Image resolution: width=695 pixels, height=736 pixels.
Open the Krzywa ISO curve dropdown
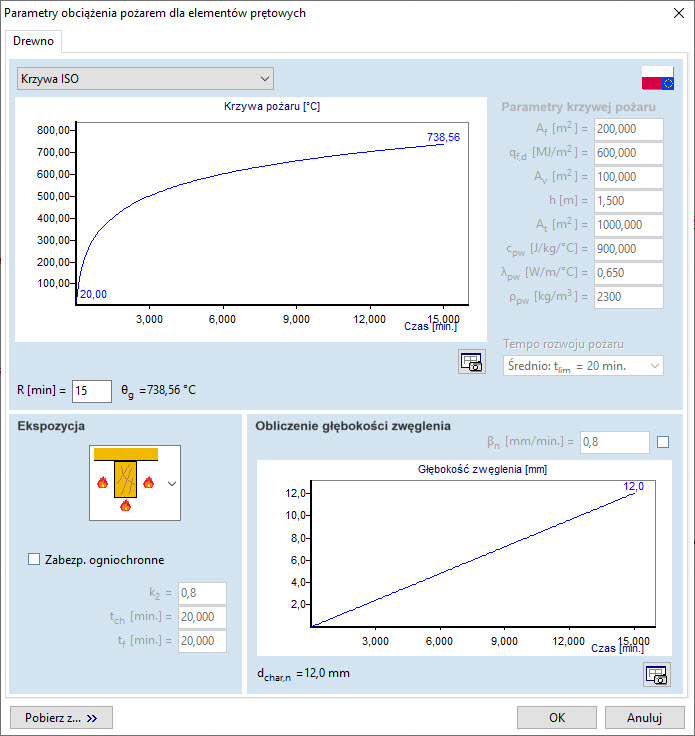click(x=145, y=78)
